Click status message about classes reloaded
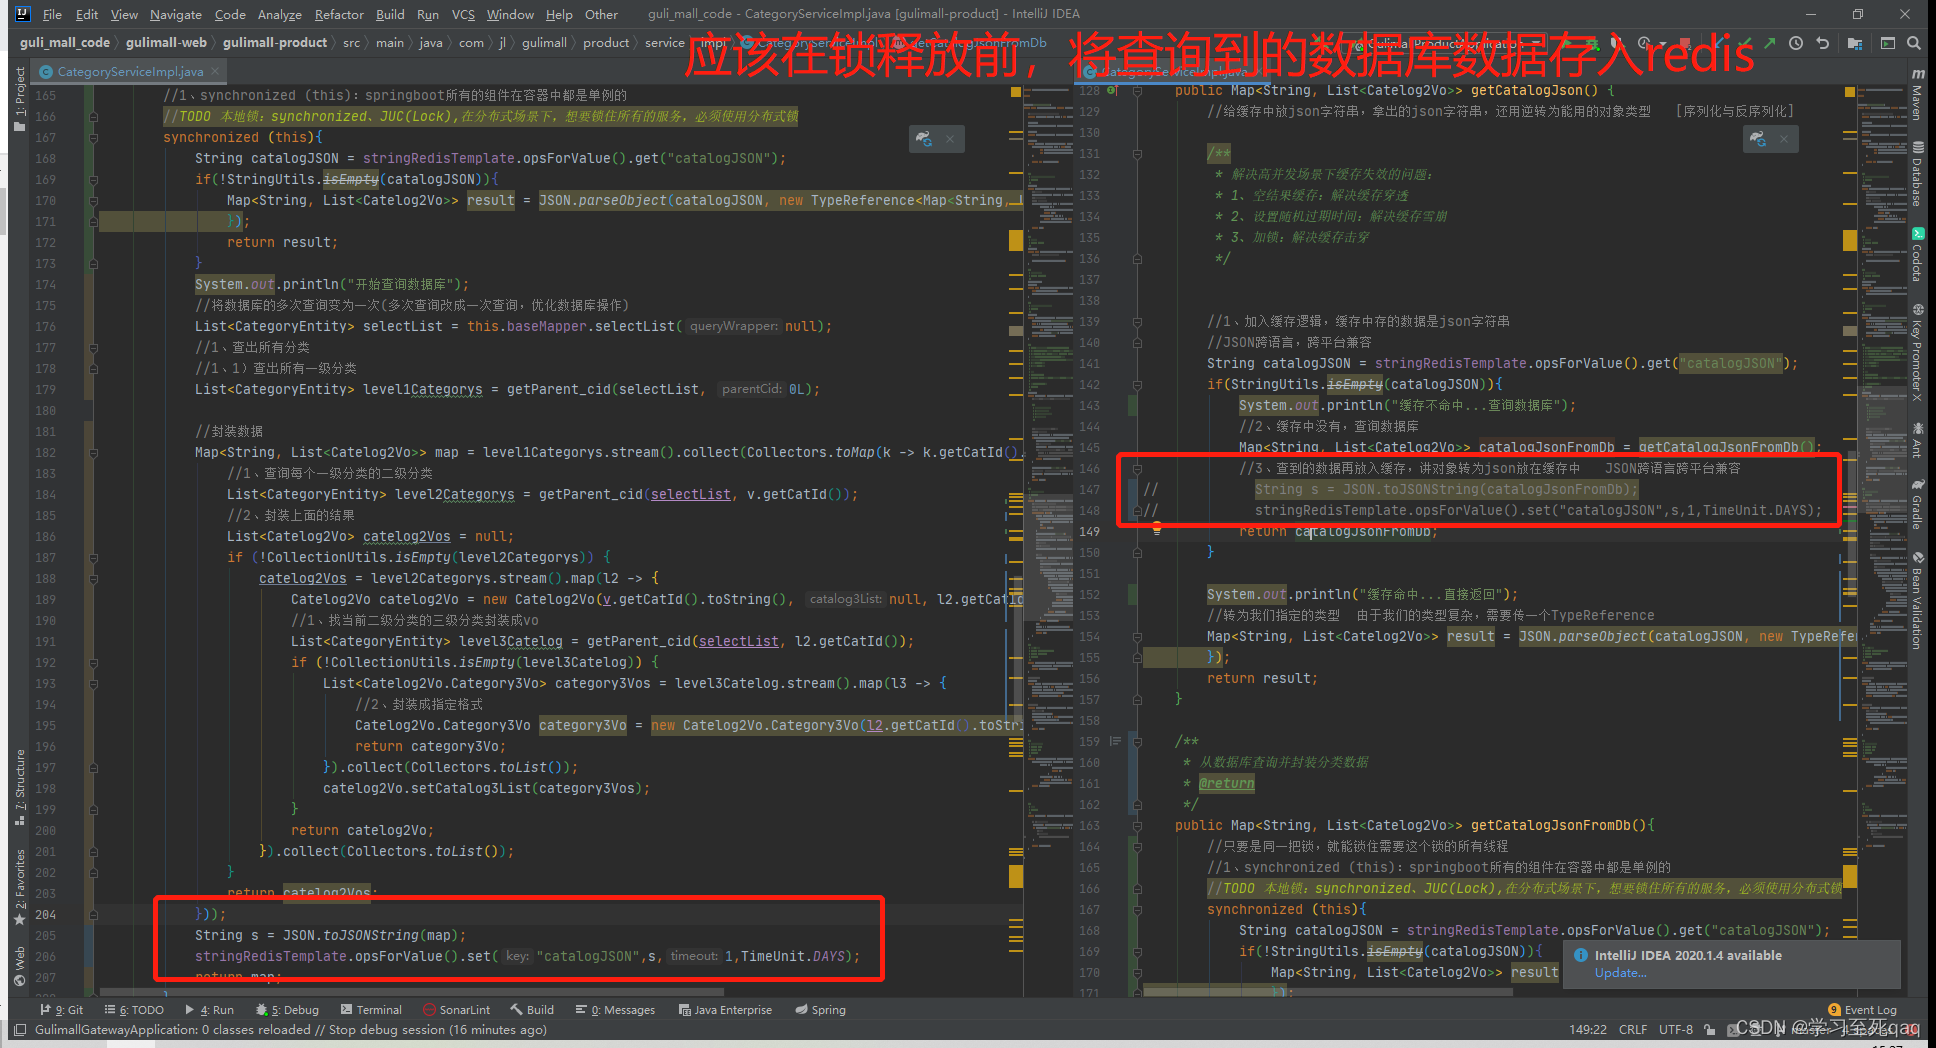This screenshot has width=1936, height=1048. click(291, 1029)
